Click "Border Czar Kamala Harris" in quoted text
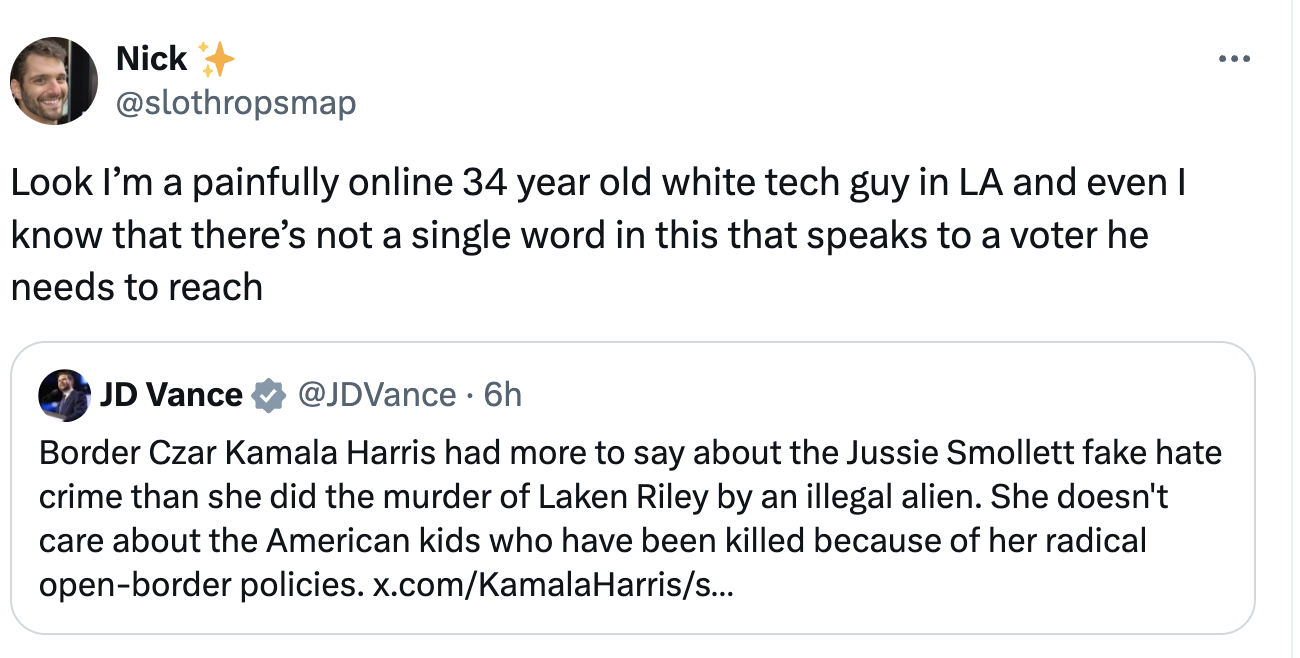1300x658 pixels. tap(238, 453)
